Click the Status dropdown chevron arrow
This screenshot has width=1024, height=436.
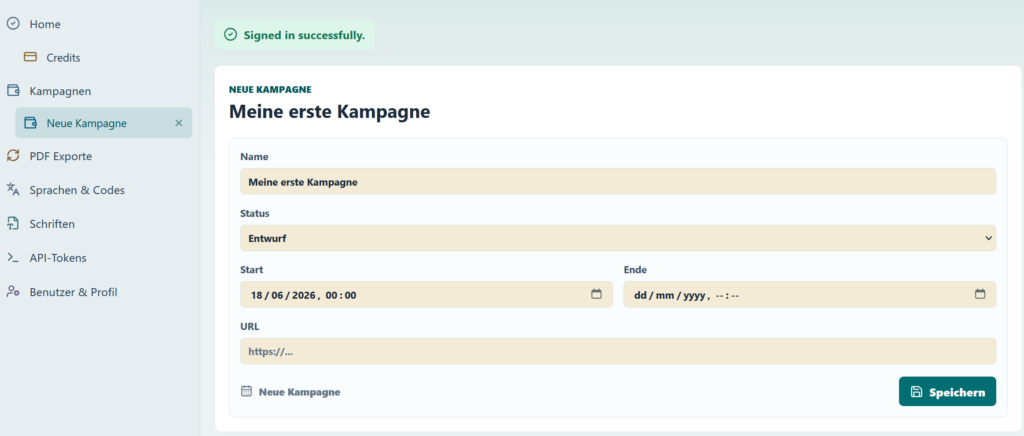pyautogui.click(x=988, y=239)
